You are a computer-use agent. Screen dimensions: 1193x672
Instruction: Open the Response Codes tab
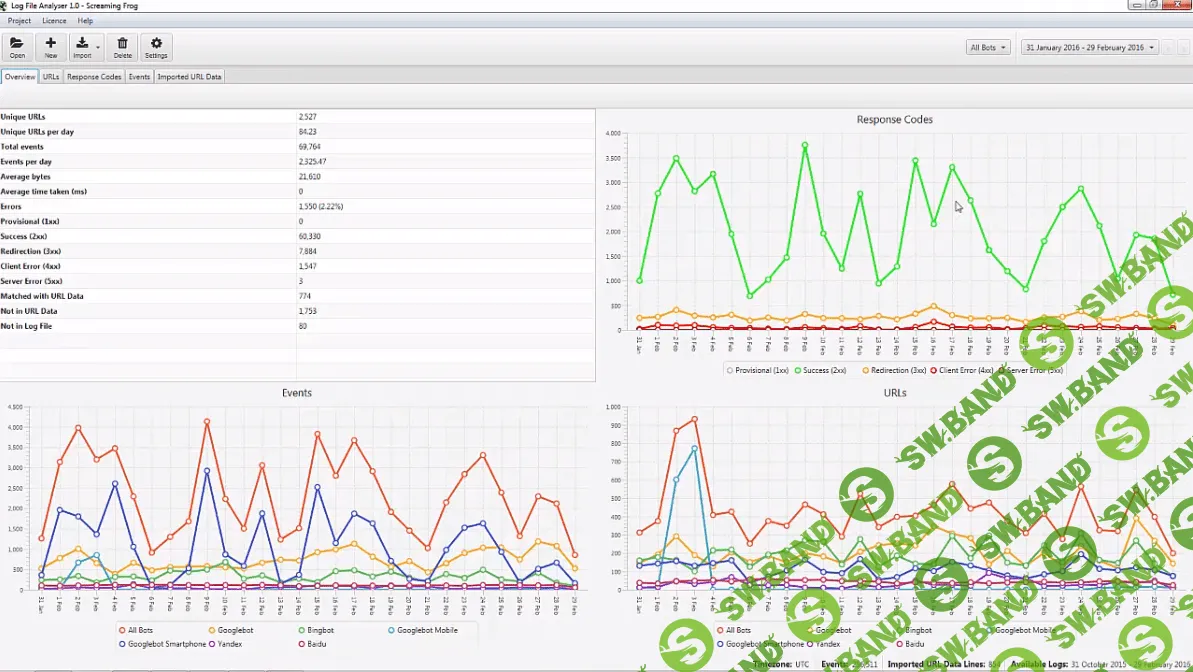coord(93,76)
